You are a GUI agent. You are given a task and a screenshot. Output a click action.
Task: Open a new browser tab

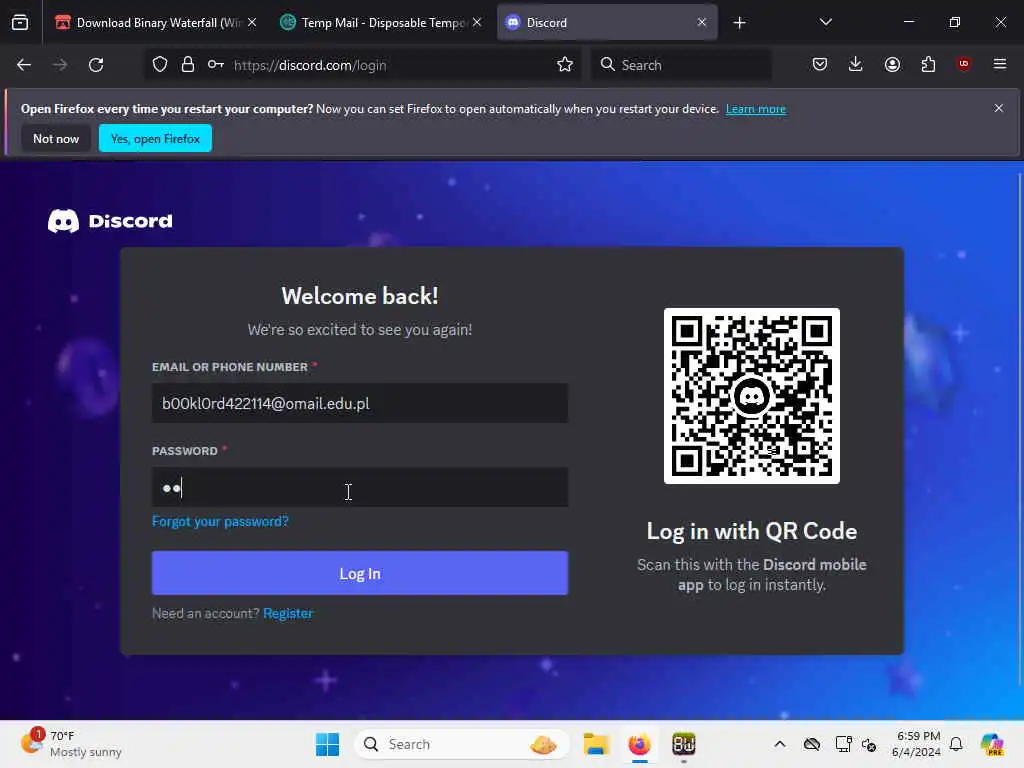tap(739, 23)
